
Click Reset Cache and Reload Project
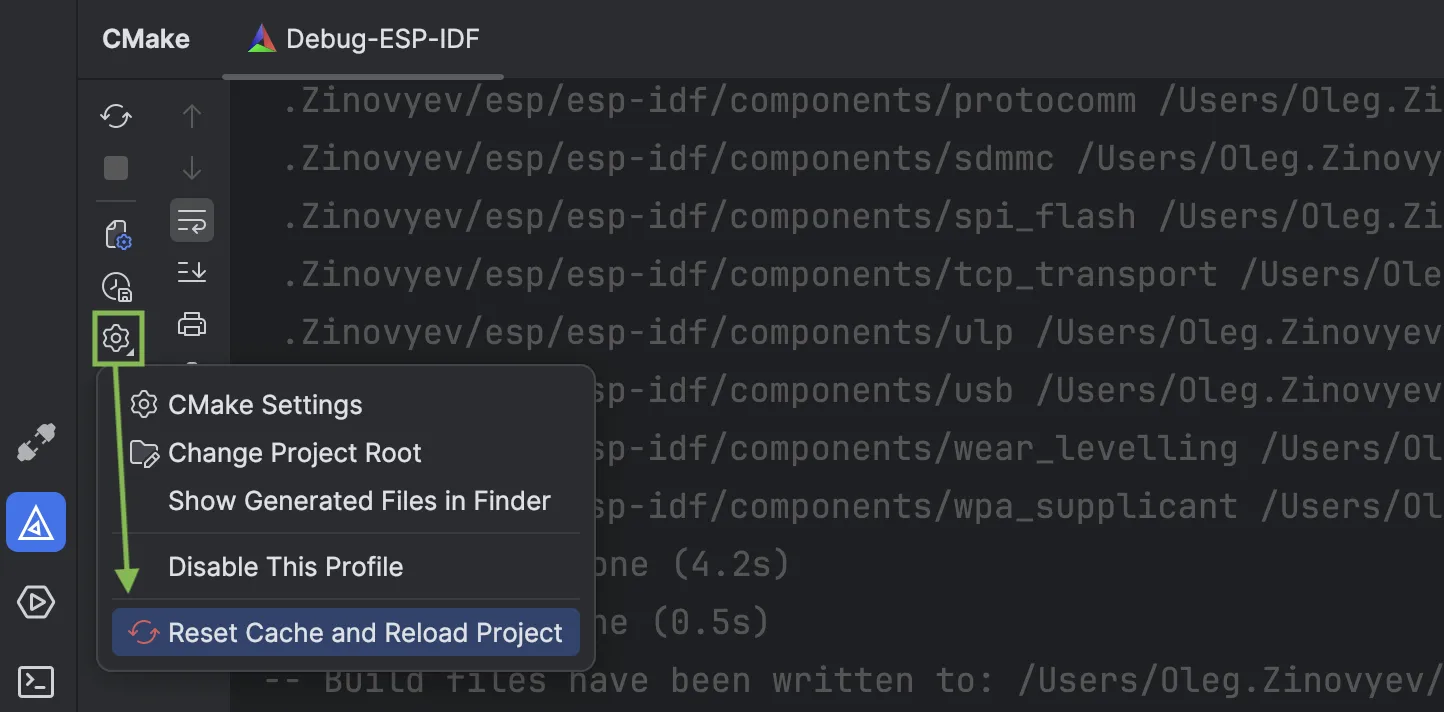pos(365,633)
